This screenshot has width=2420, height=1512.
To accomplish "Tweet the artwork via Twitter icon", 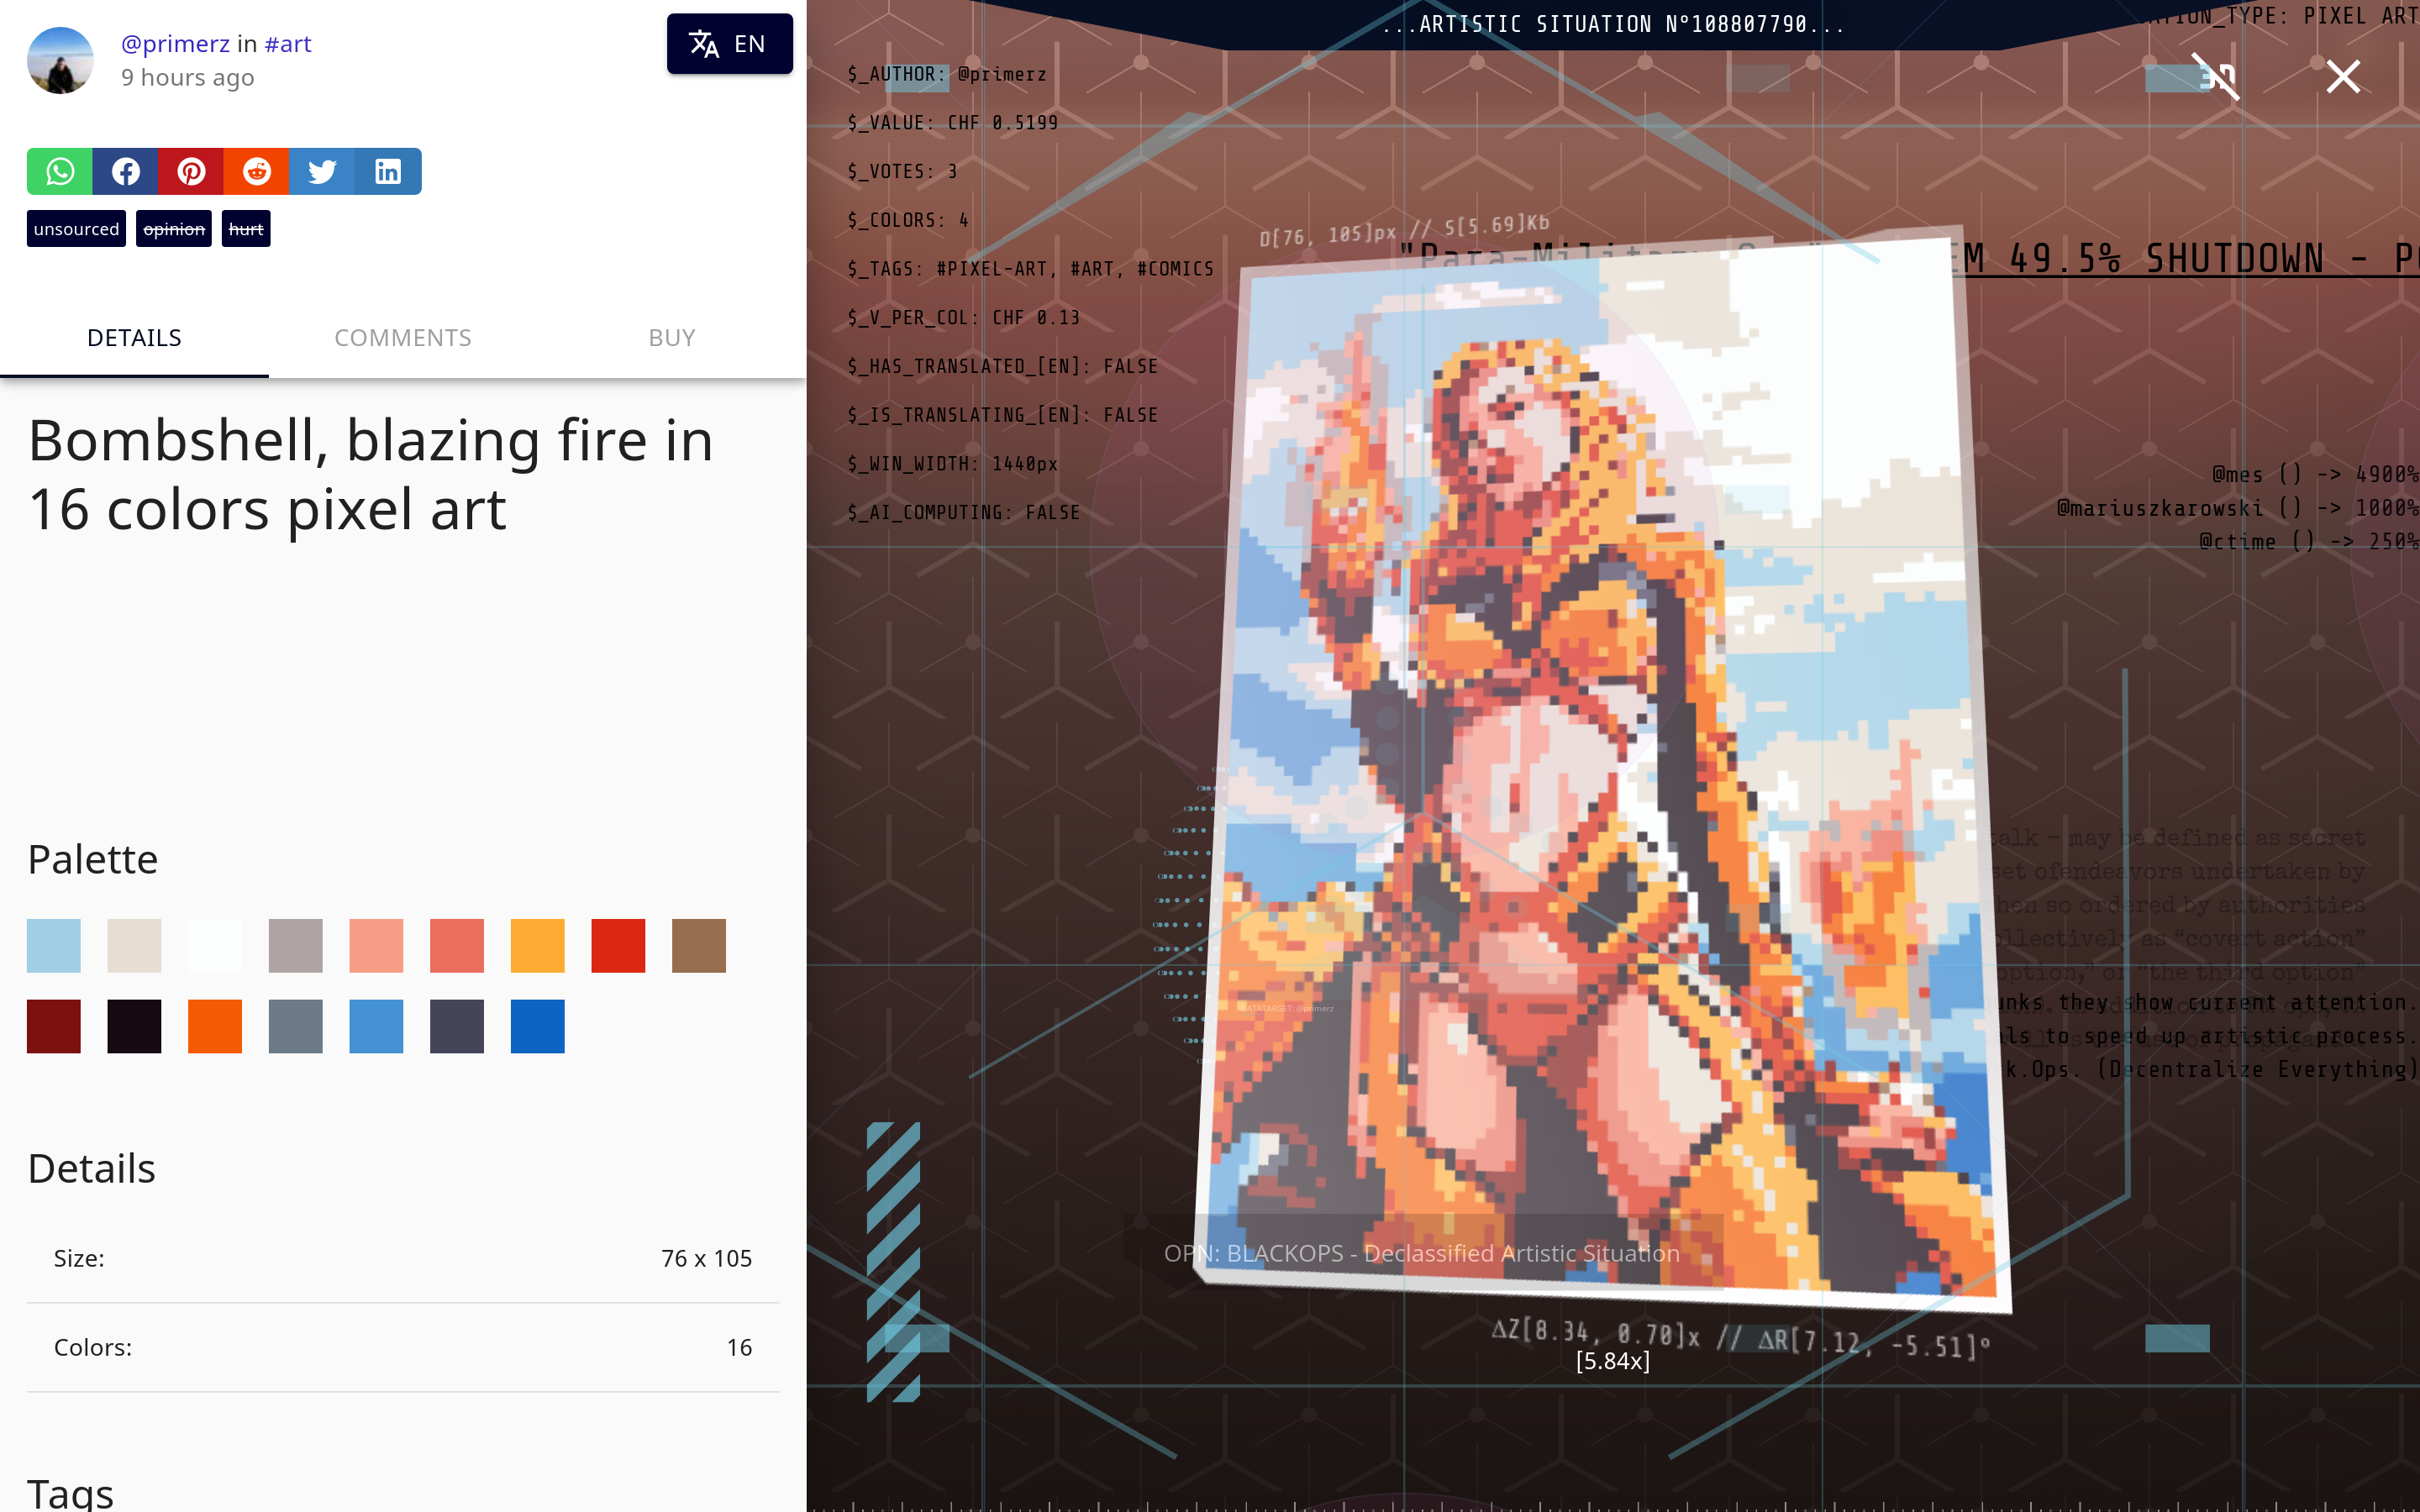I will click(322, 171).
